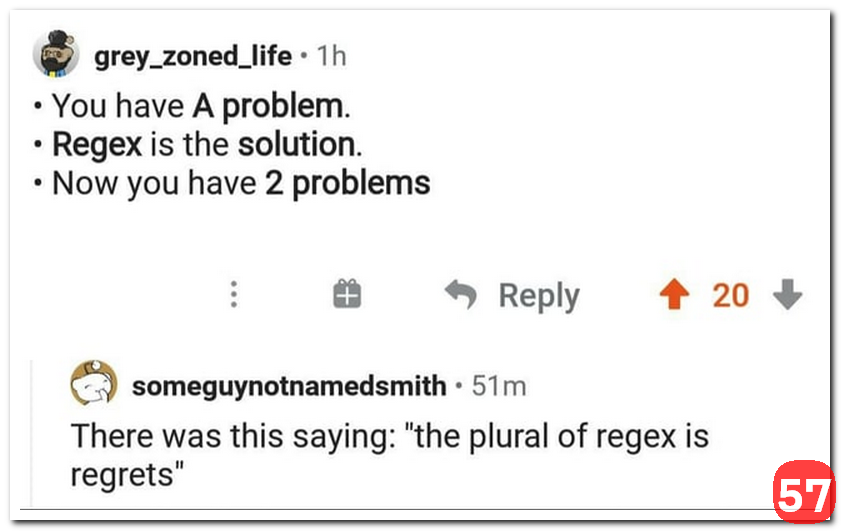Tap the "Now you have 2 problems" line

coord(240,183)
